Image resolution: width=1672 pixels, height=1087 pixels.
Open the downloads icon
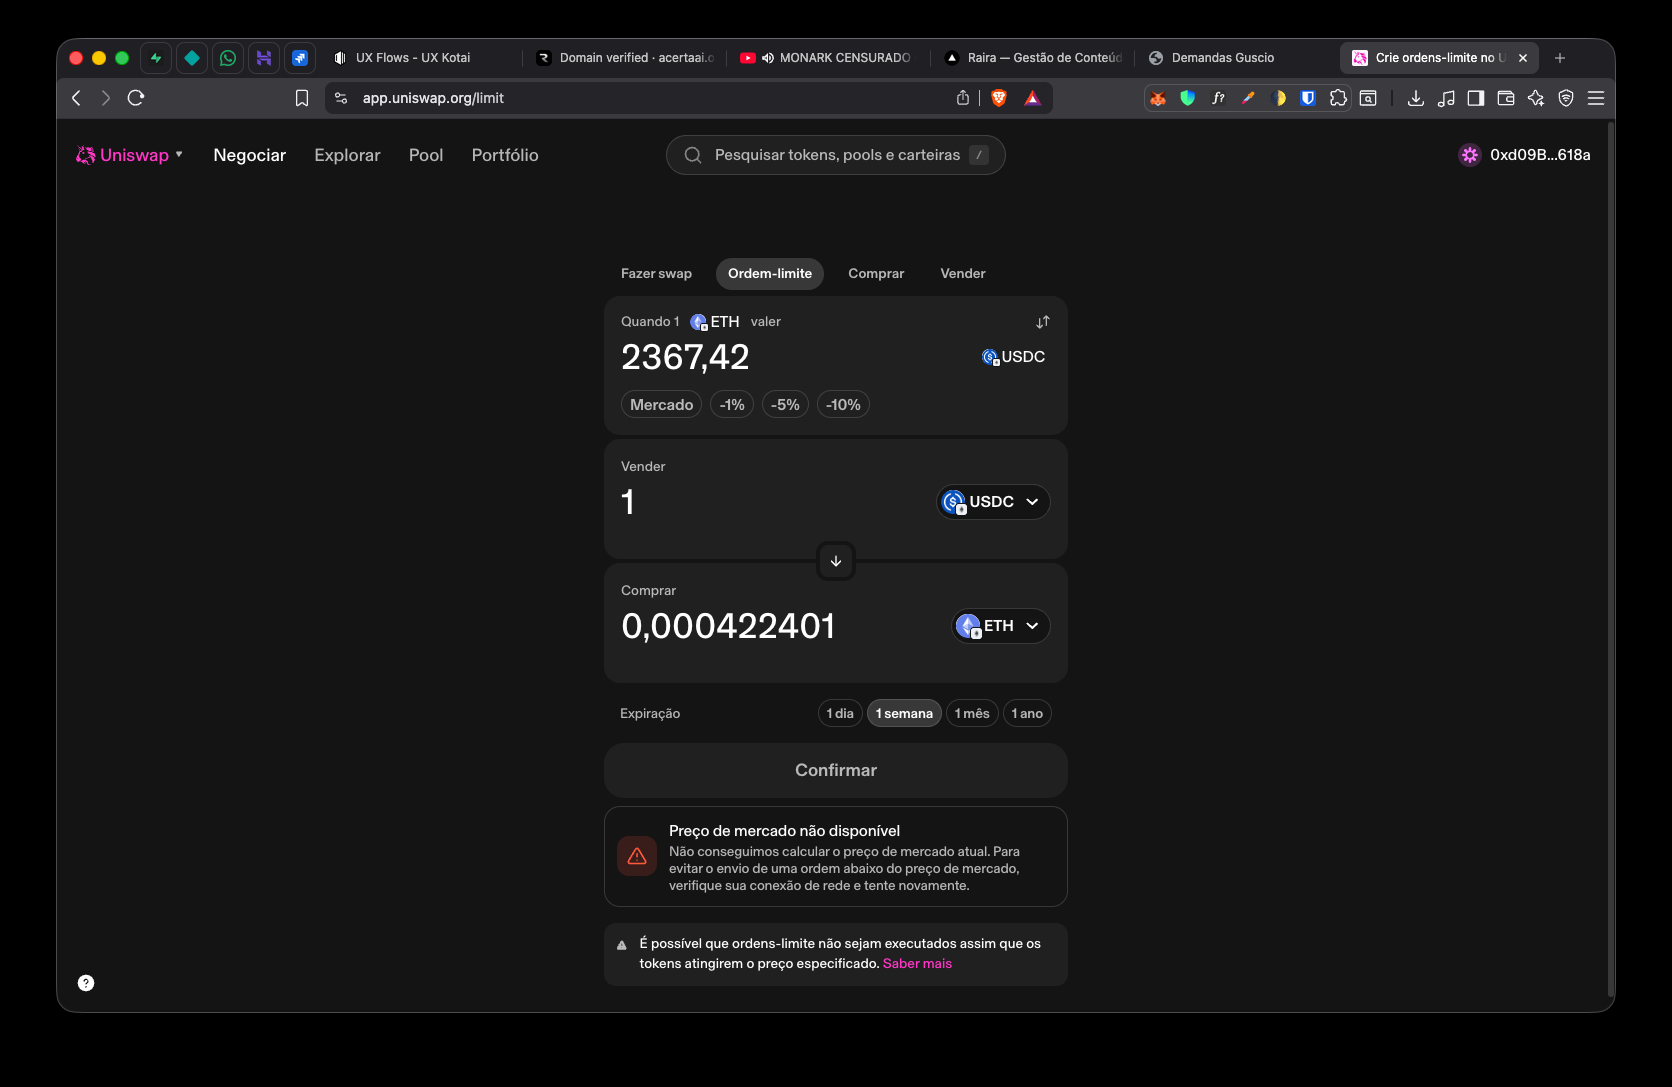[1416, 98]
